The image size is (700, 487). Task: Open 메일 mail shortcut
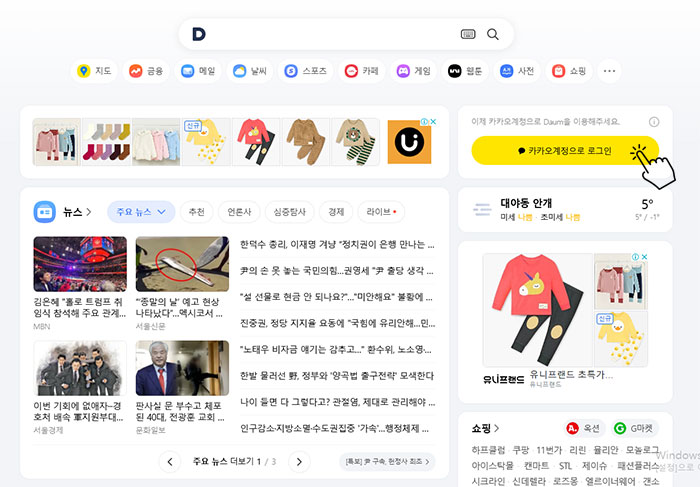(198, 71)
